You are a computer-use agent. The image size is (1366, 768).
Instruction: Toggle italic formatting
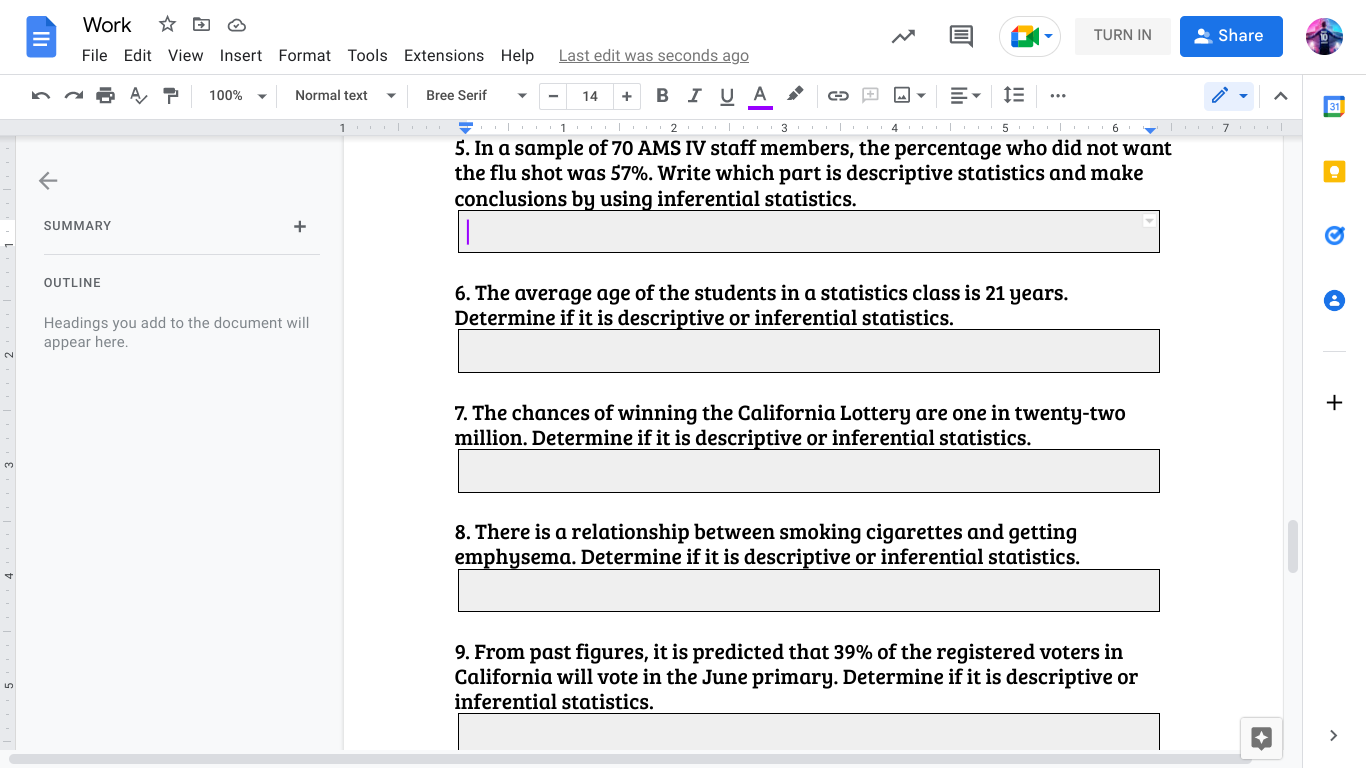694,96
